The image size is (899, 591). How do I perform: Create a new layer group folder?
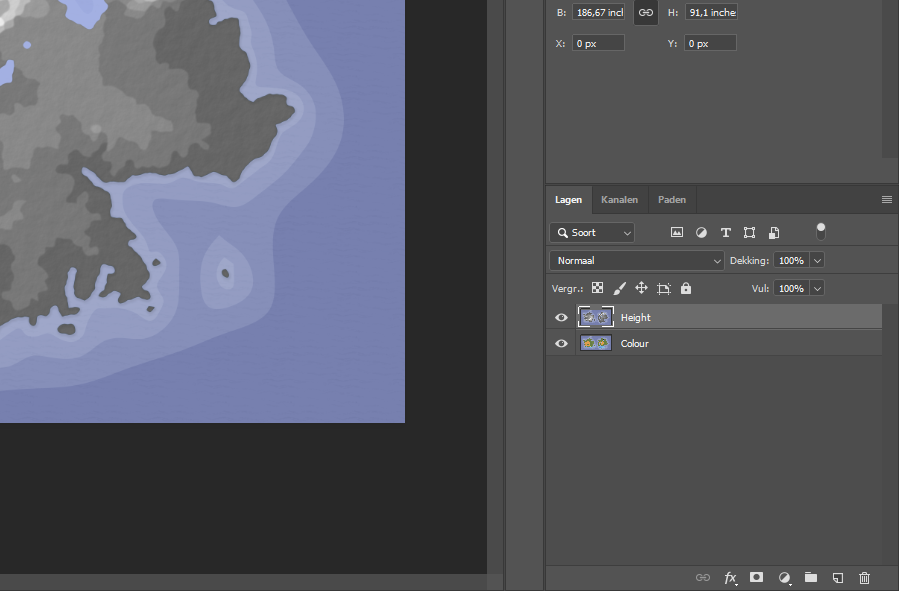[x=811, y=577]
